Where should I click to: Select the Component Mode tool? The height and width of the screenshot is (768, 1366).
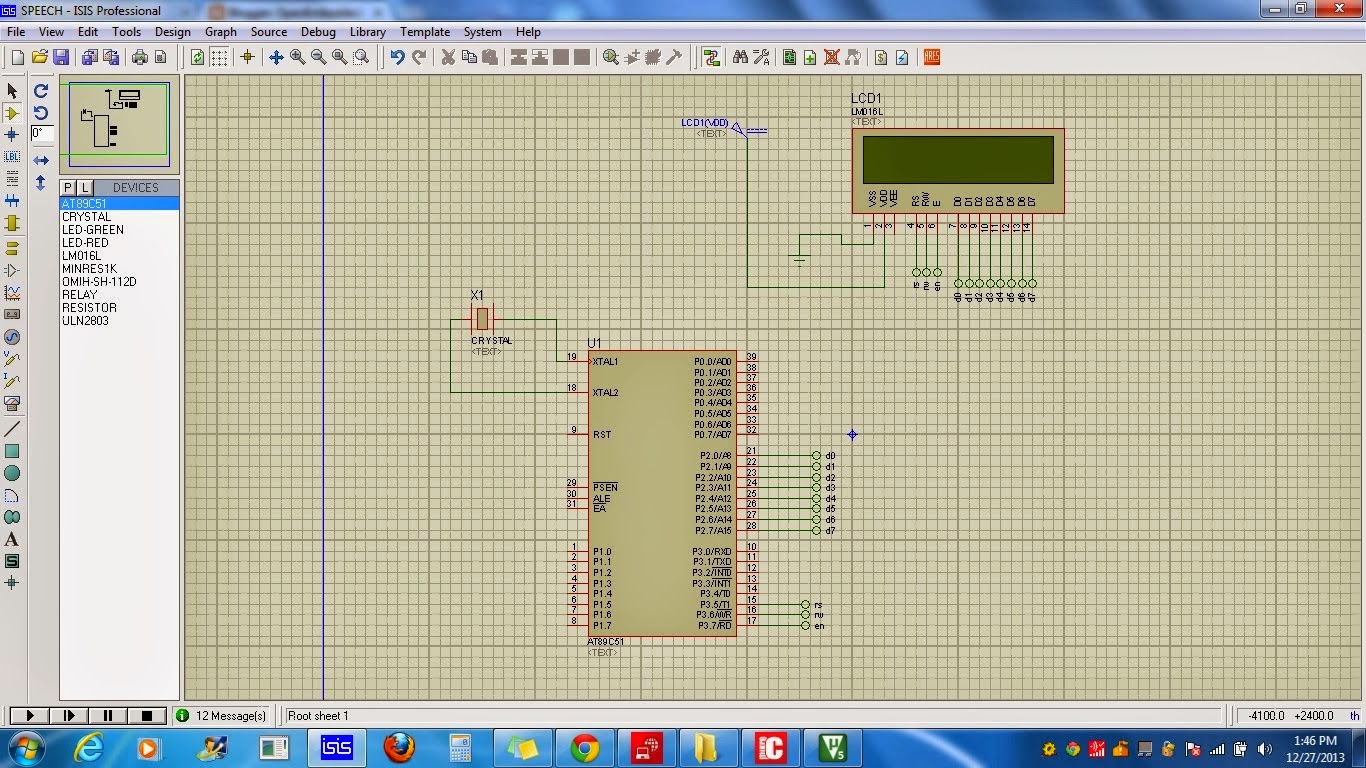[x=13, y=113]
